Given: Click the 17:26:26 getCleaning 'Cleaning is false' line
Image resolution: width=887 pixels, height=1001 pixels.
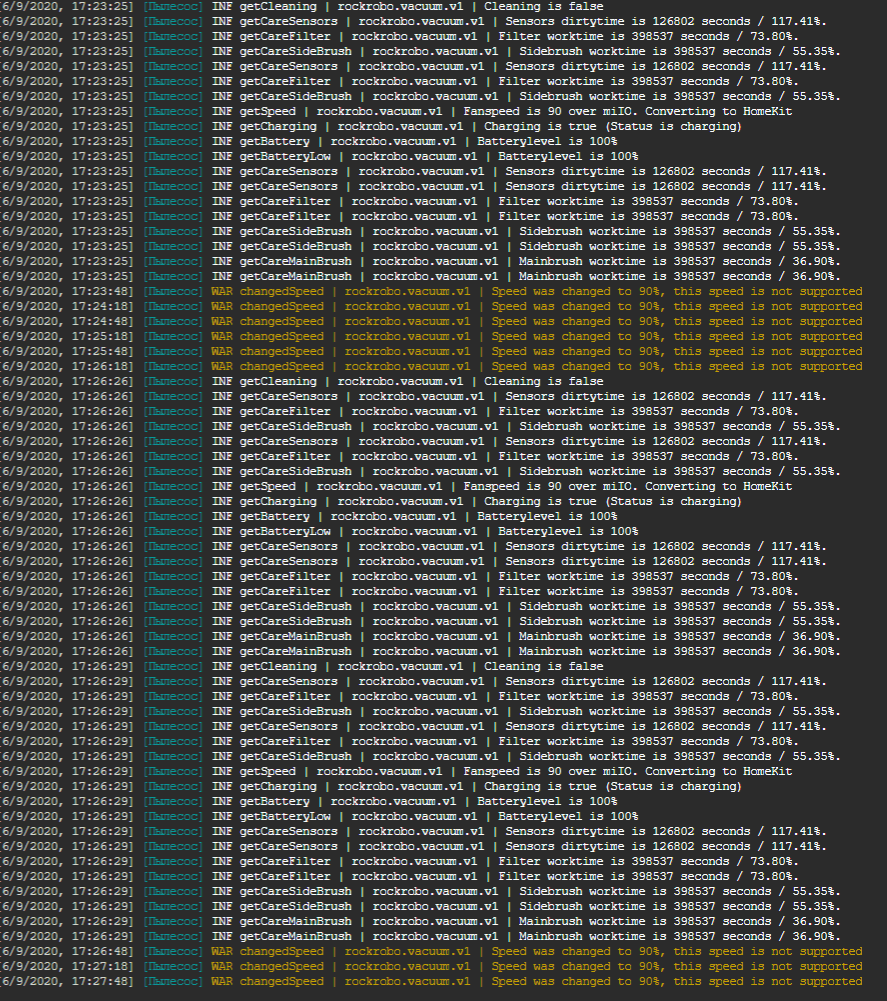Looking at the screenshot, I should point(301,381).
